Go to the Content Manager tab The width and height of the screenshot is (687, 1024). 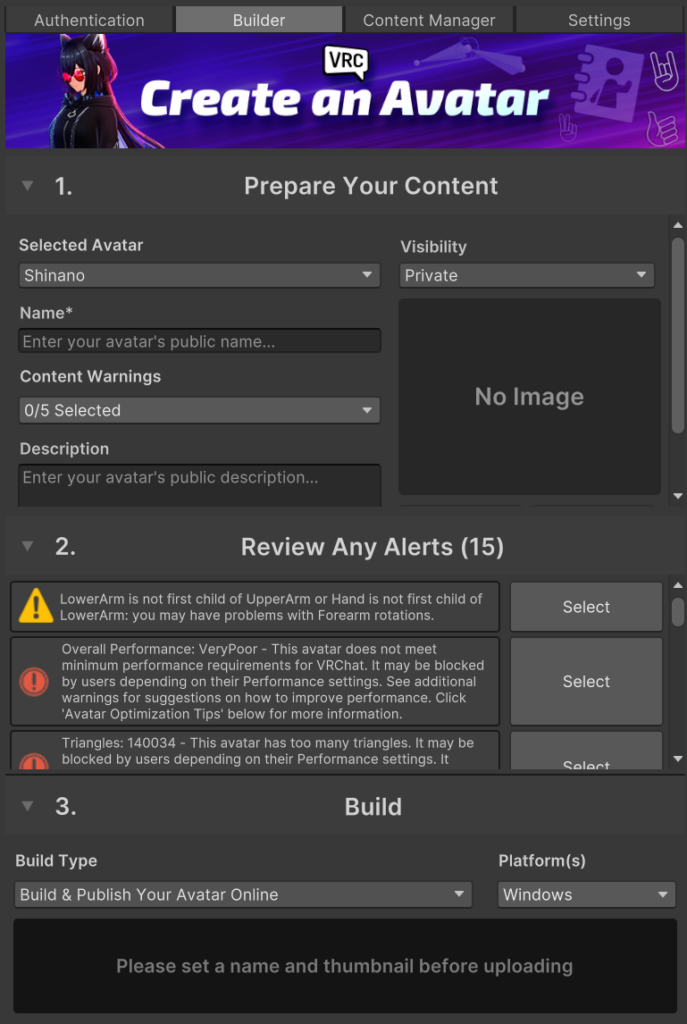(429, 20)
